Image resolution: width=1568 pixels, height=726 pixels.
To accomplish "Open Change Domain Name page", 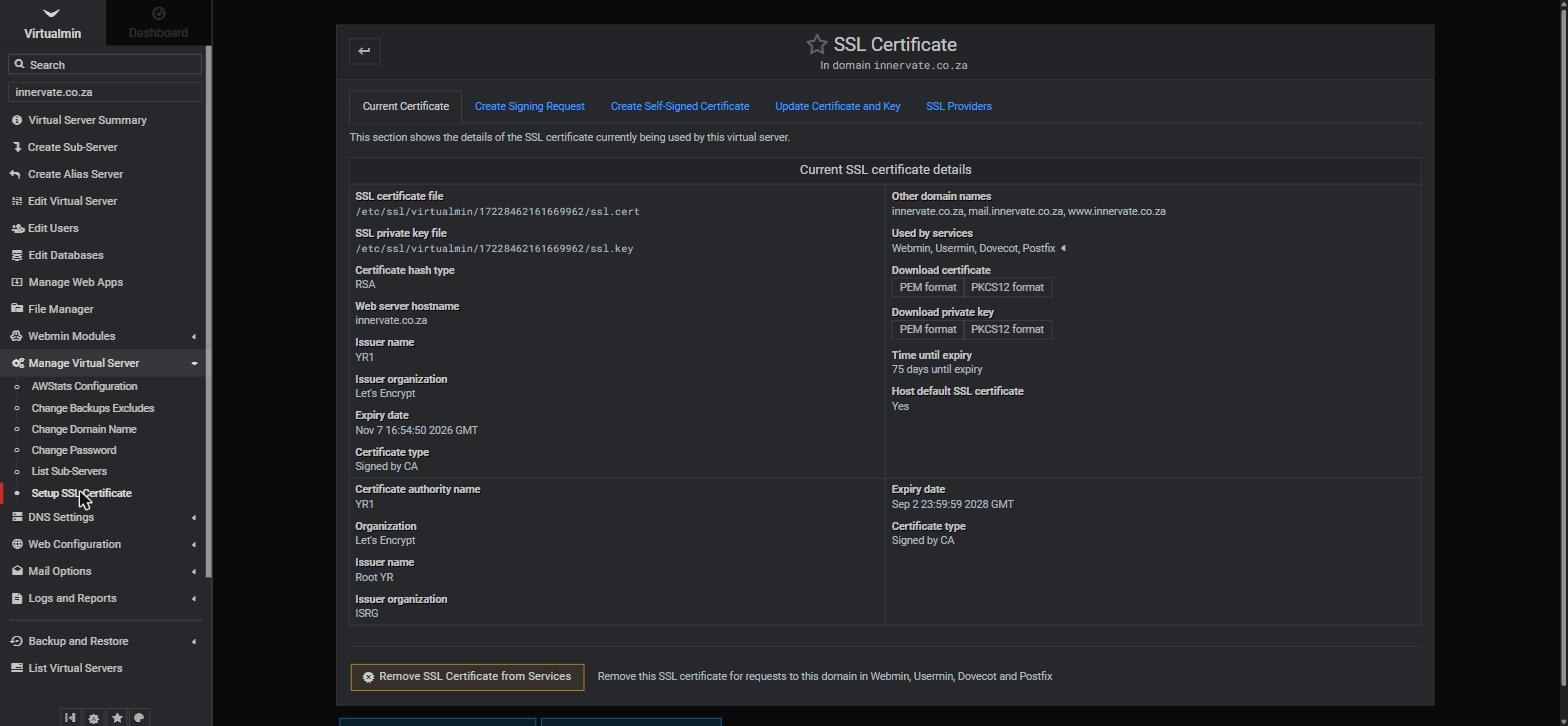I will pyautogui.click(x=84, y=429).
